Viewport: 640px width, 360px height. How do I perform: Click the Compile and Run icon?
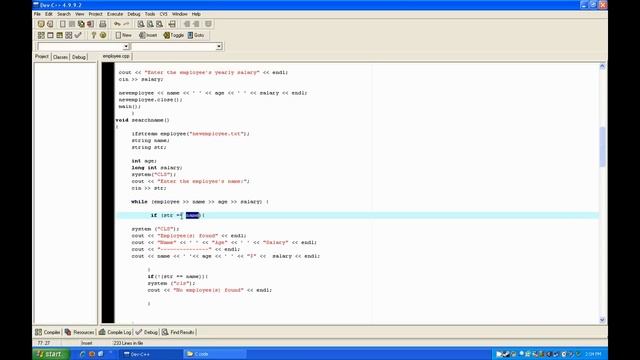(x=60, y=35)
